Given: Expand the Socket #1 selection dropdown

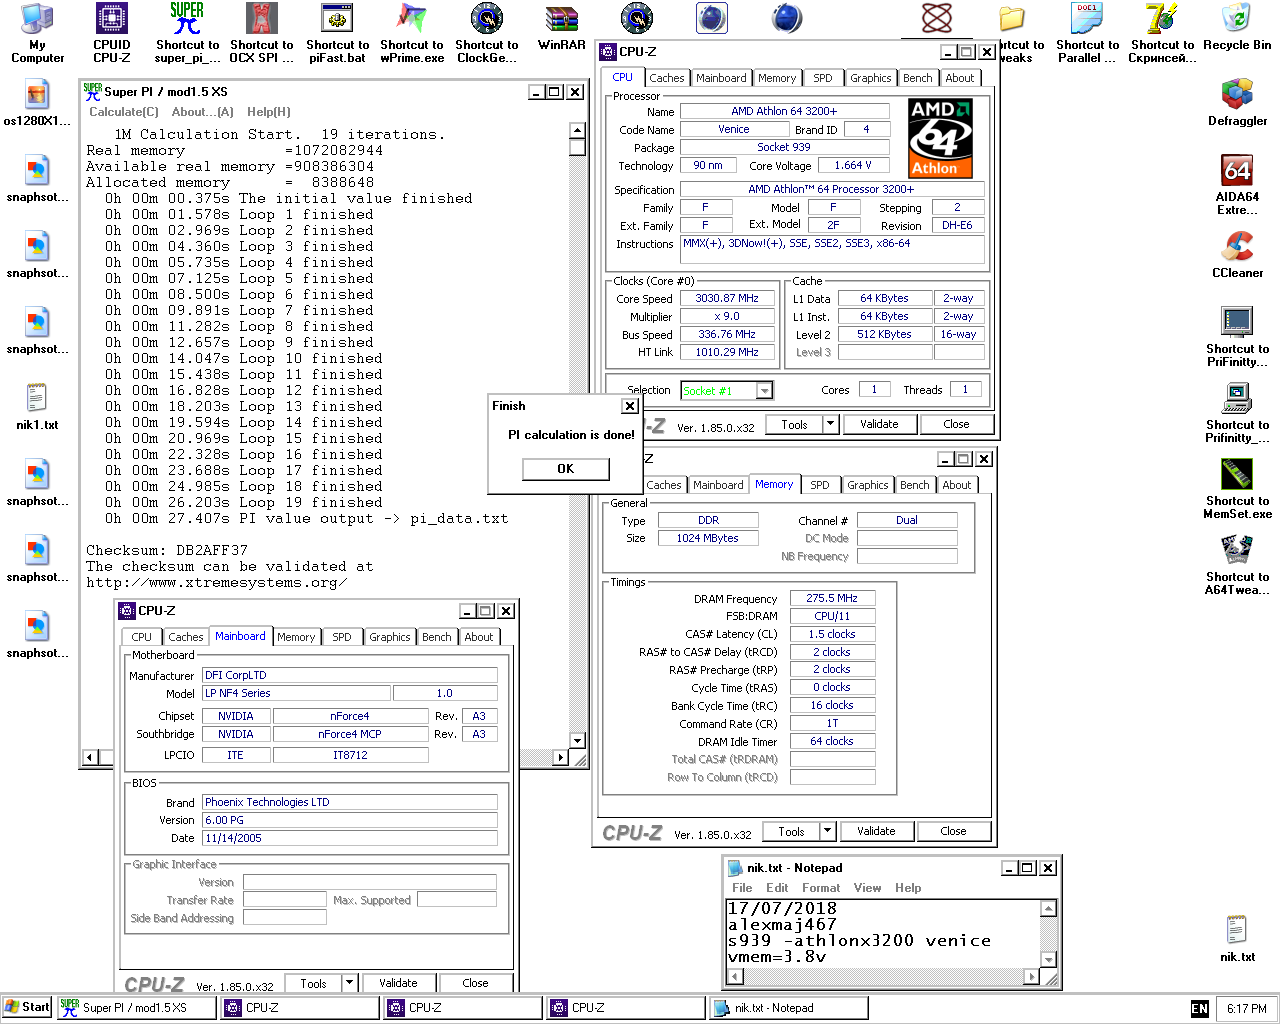Looking at the screenshot, I should click(x=764, y=391).
